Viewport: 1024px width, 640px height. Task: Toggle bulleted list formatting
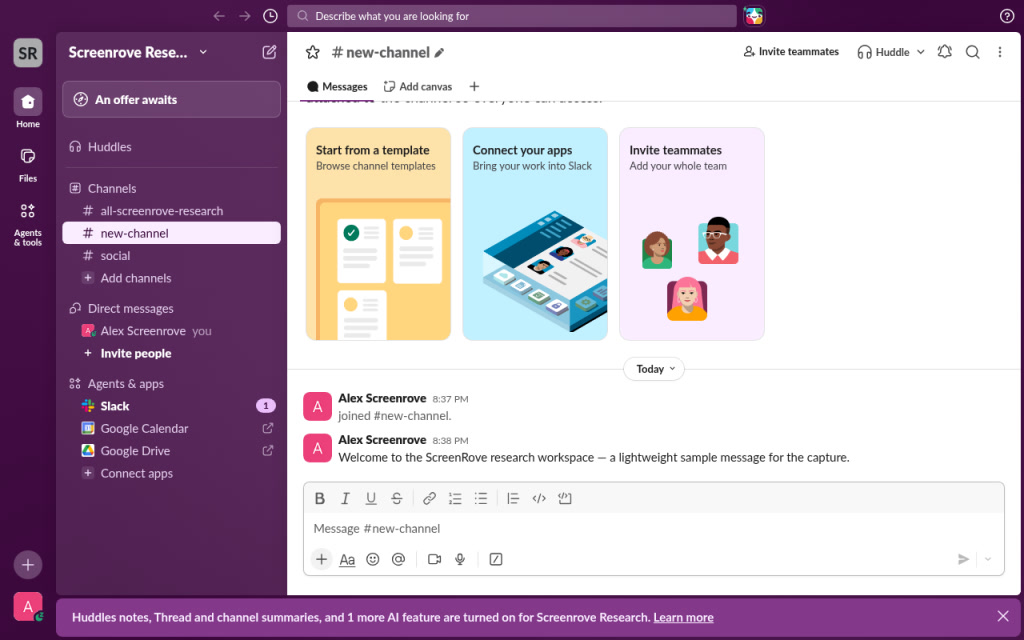(x=481, y=498)
